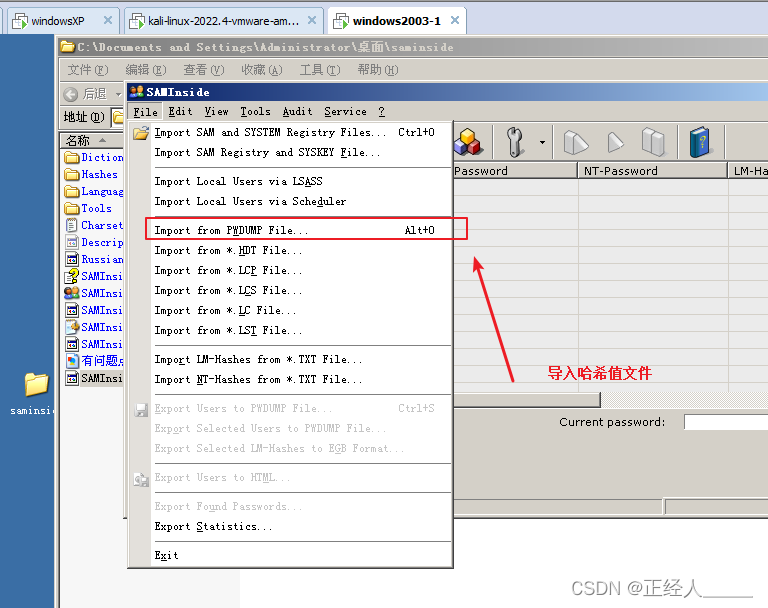The height and width of the screenshot is (608, 768).
Task: Click the Password column header
Action: (x=515, y=171)
